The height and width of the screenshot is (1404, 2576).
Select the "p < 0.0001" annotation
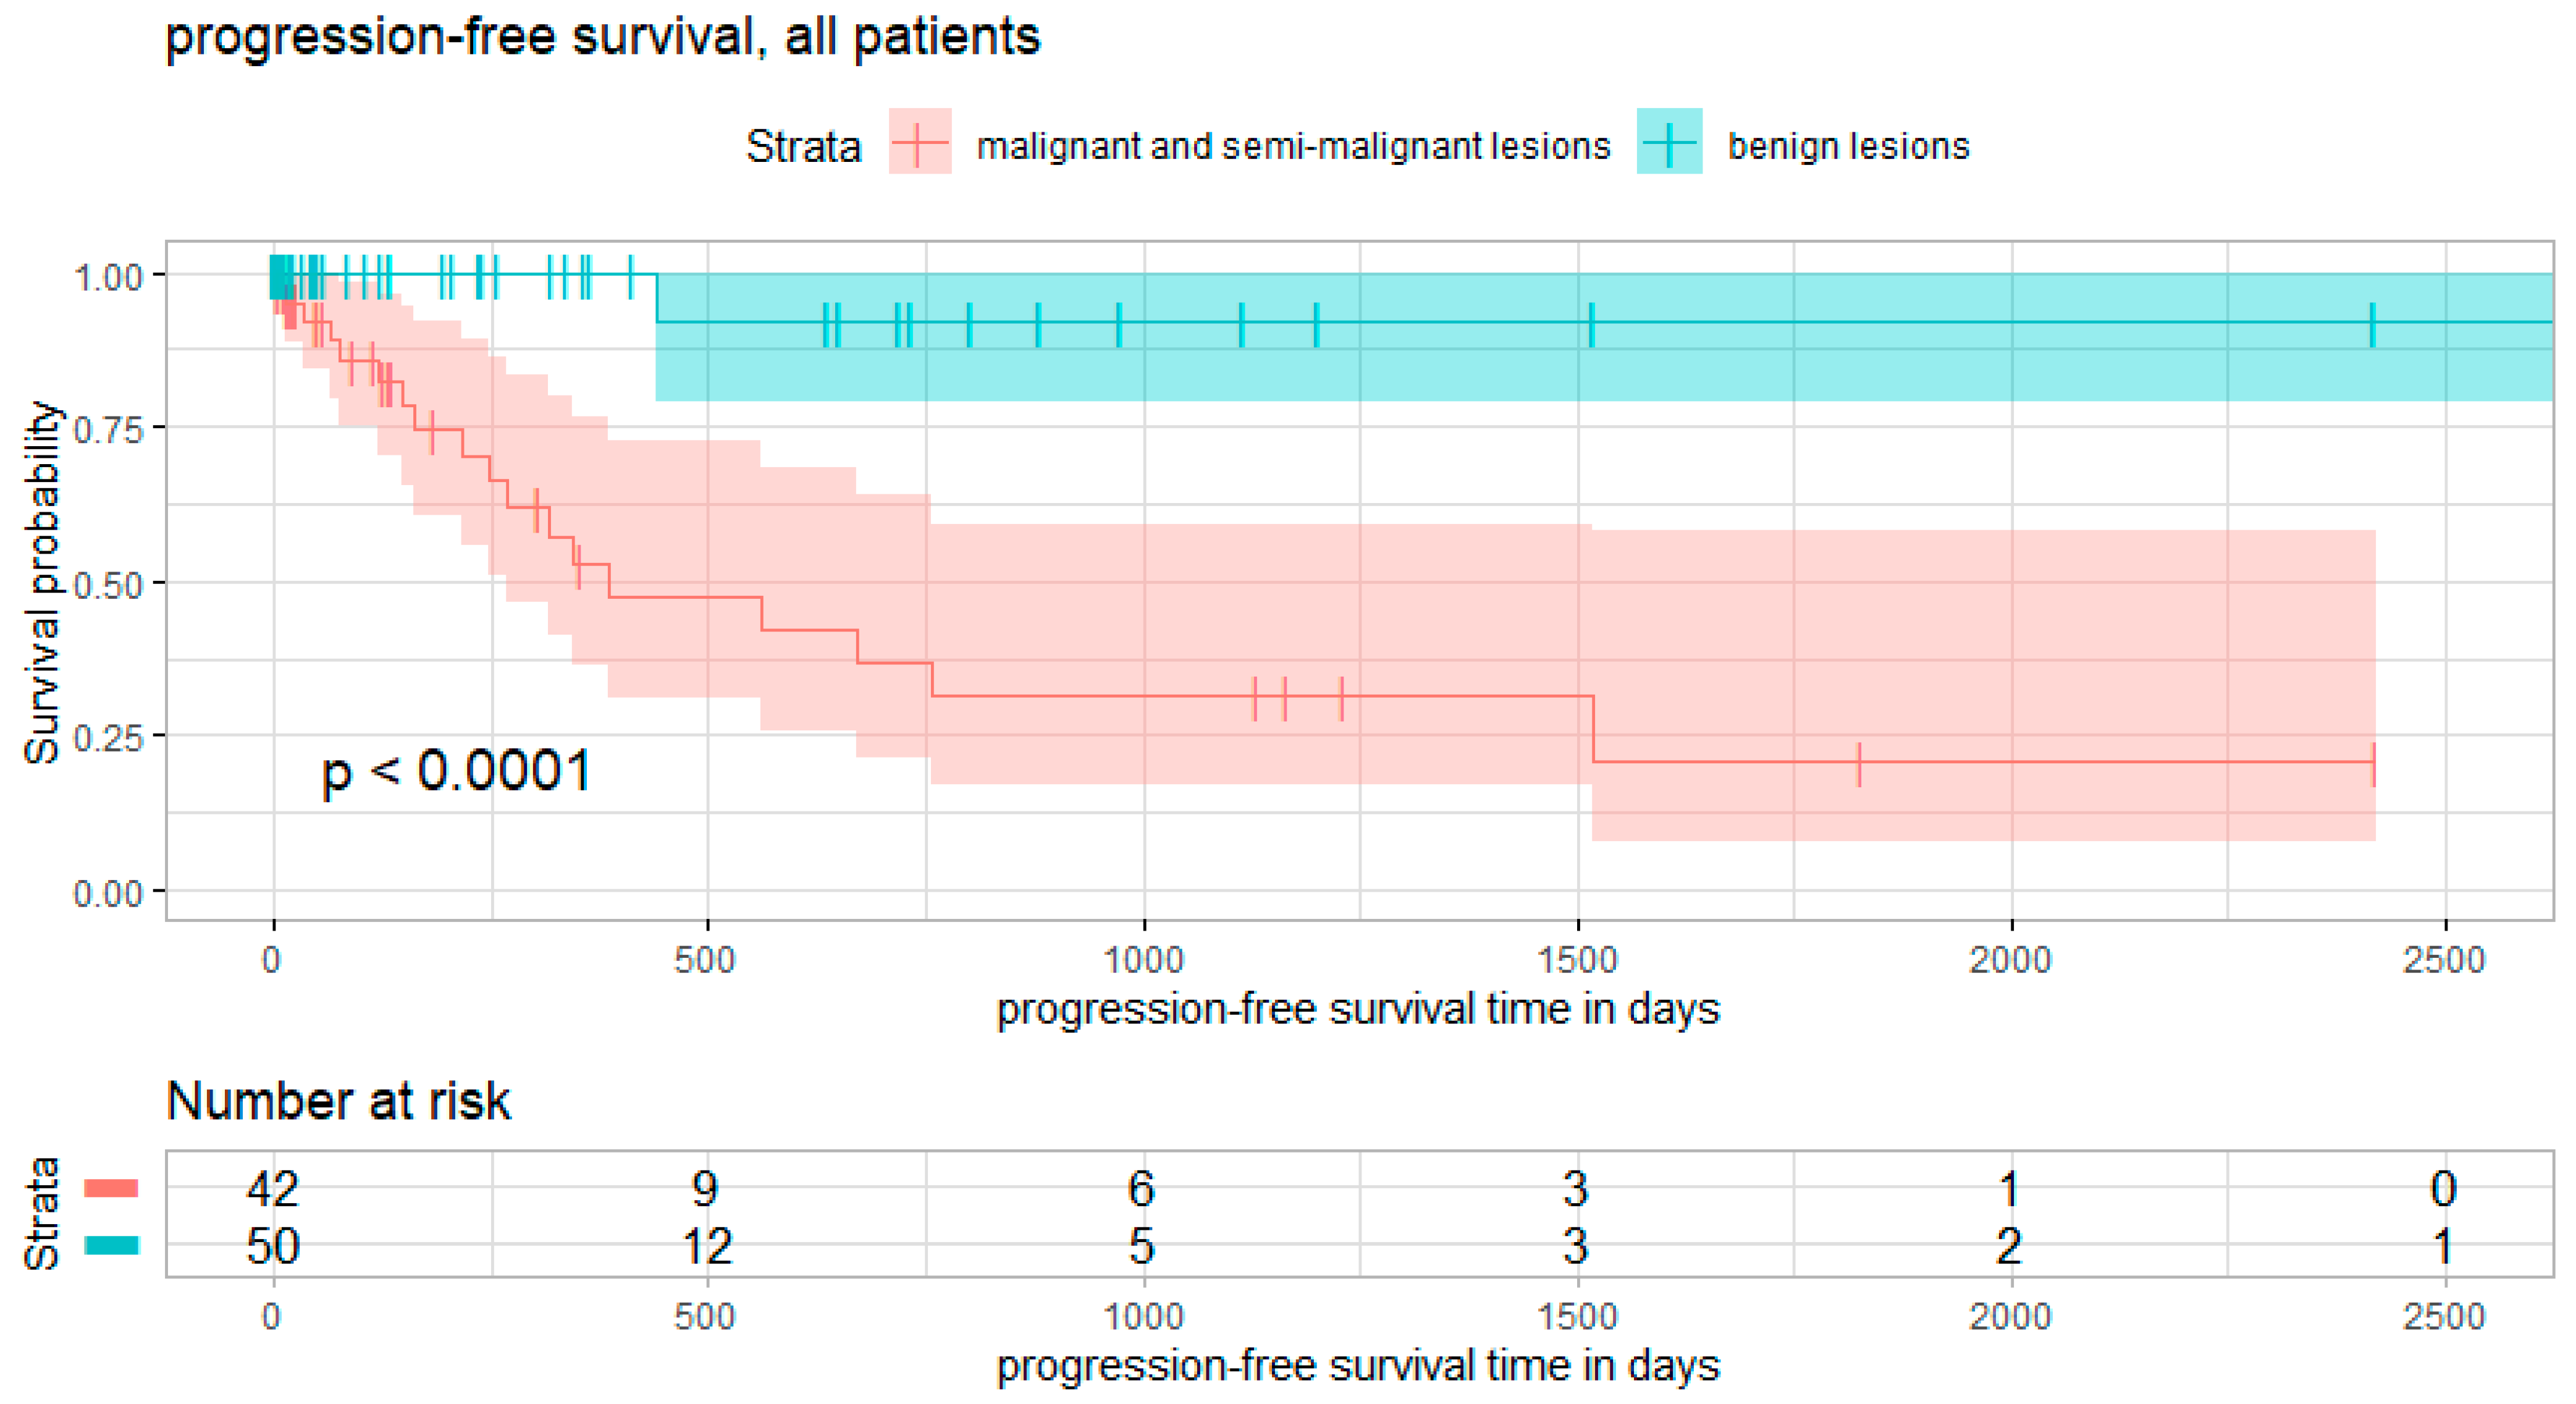click(x=456, y=773)
